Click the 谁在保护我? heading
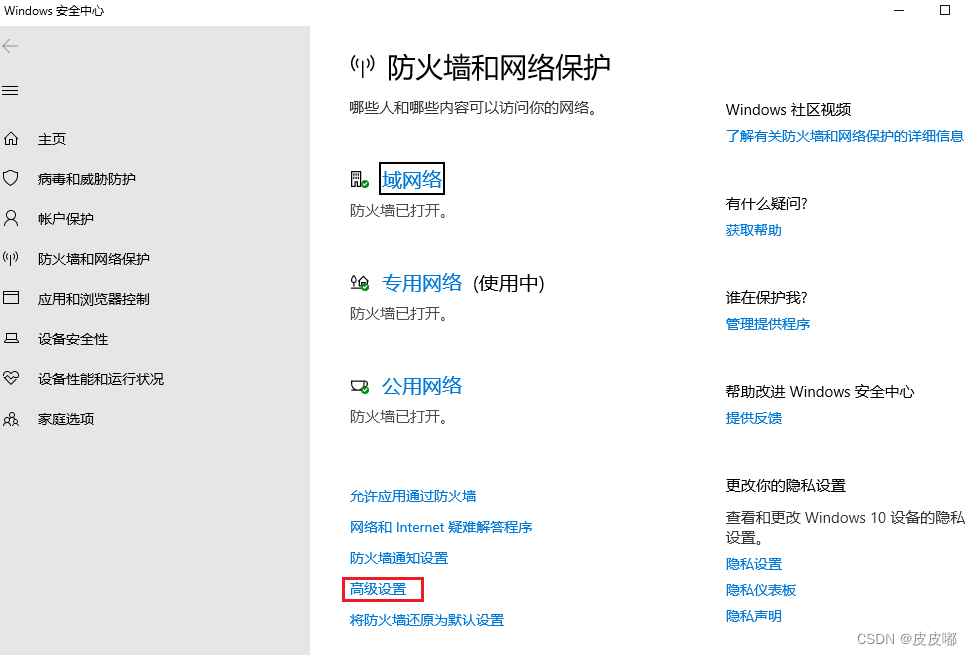The width and height of the screenshot is (972, 655). 766,297
